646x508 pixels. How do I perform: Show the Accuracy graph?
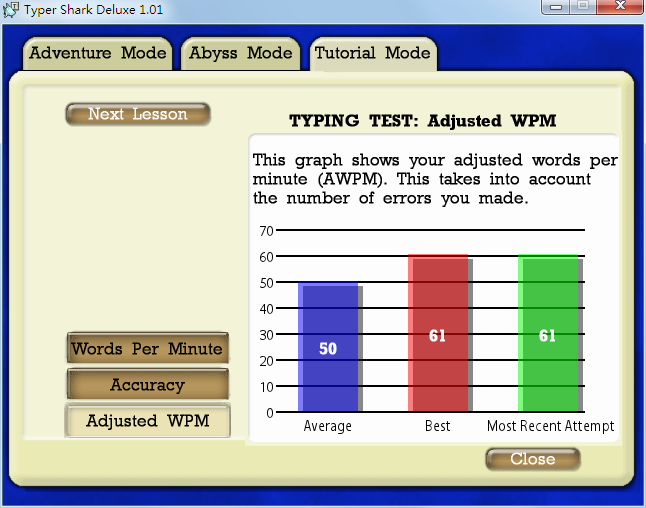click(x=147, y=384)
